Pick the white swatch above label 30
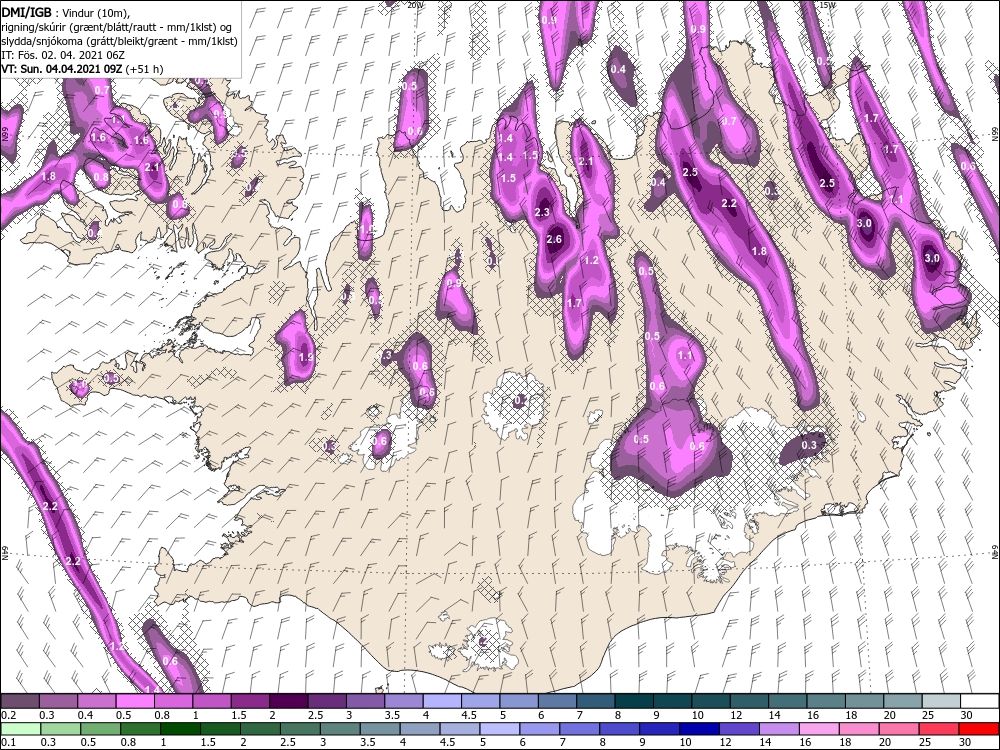The image size is (1000, 750). [979, 702]
